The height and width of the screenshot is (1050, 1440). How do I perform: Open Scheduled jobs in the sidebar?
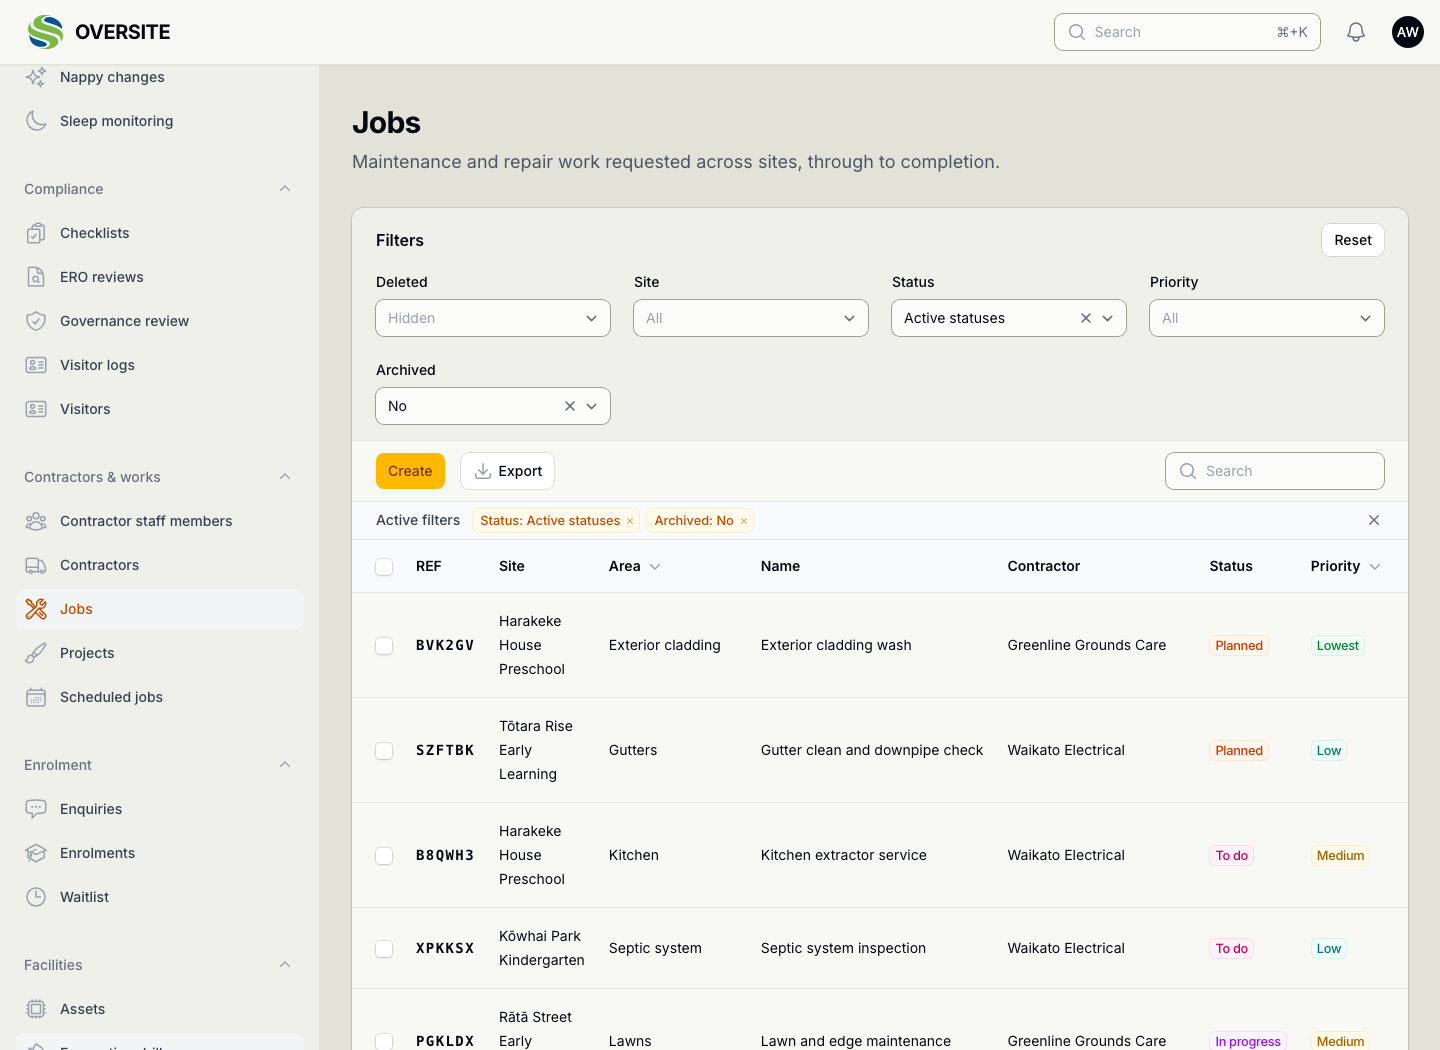coord(159,697)
